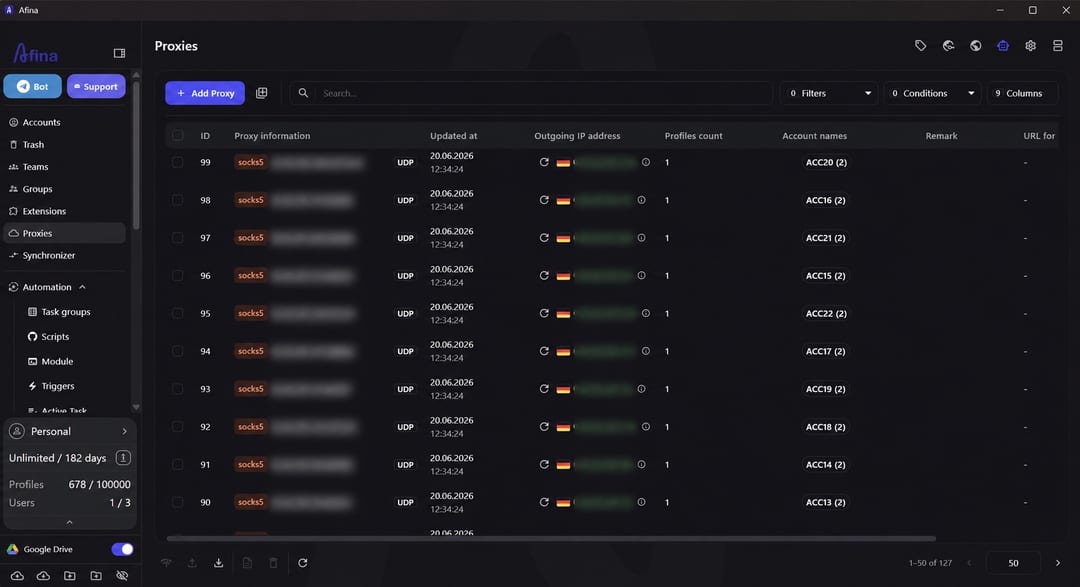Open Extensions in the sidebar
Viewport: 1080px width, 587px height.
click(x=64, y=211)
